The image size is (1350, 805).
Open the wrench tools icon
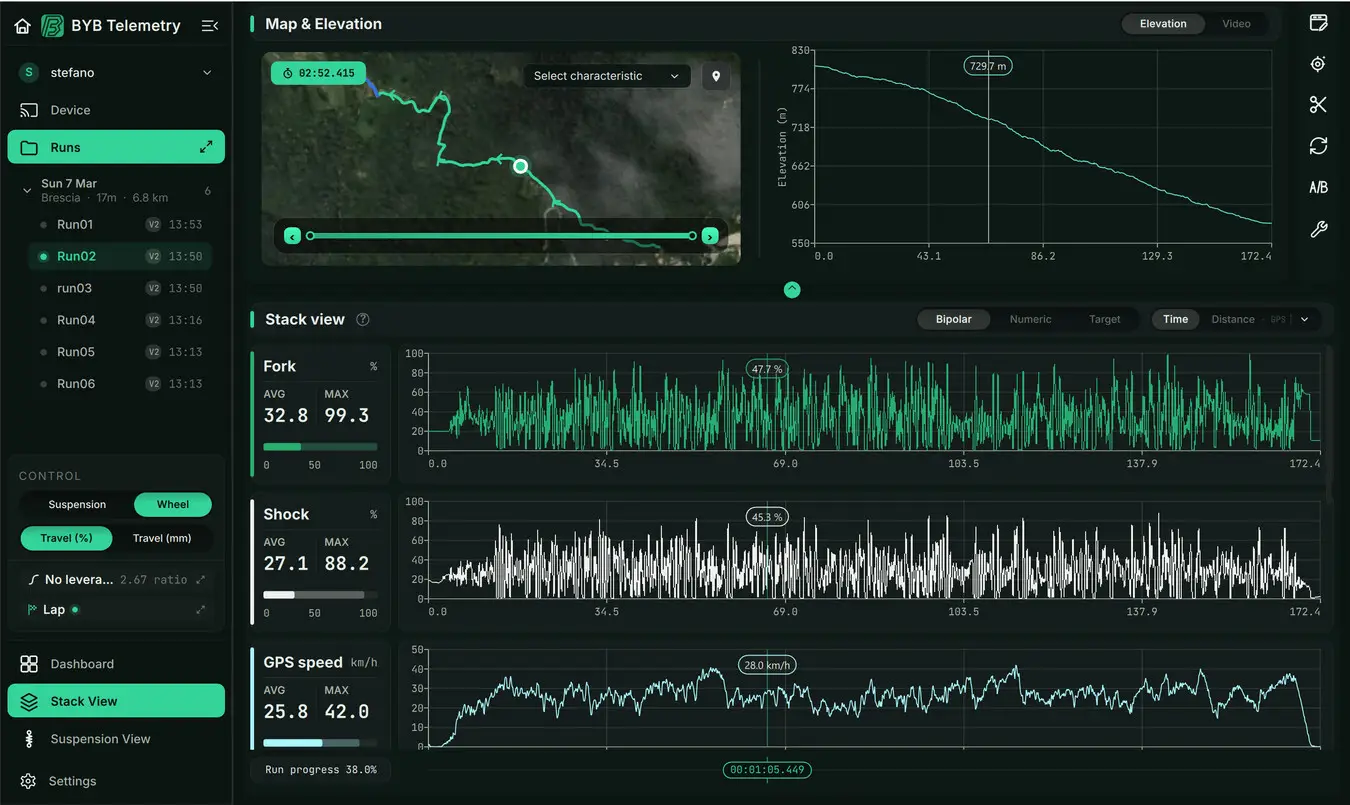click(1318, 230)
